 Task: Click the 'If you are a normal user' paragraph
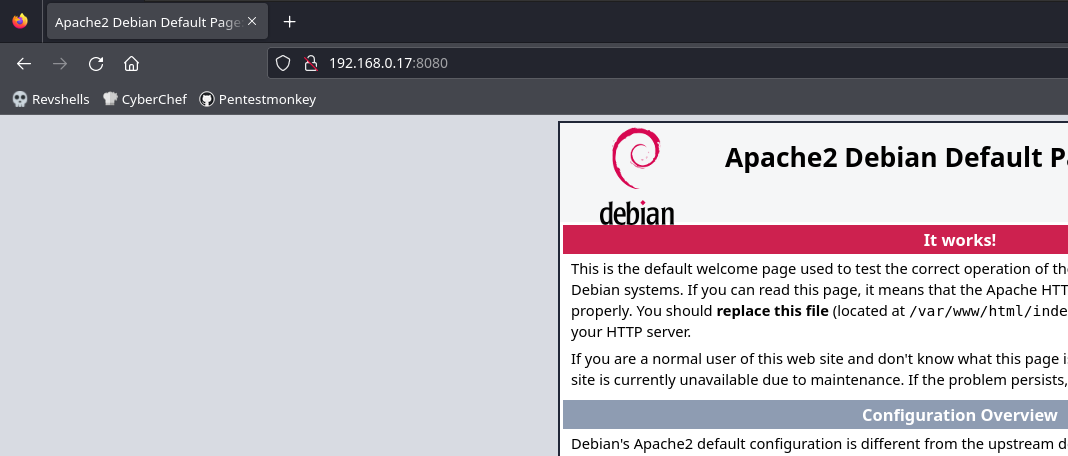[819, 369]
